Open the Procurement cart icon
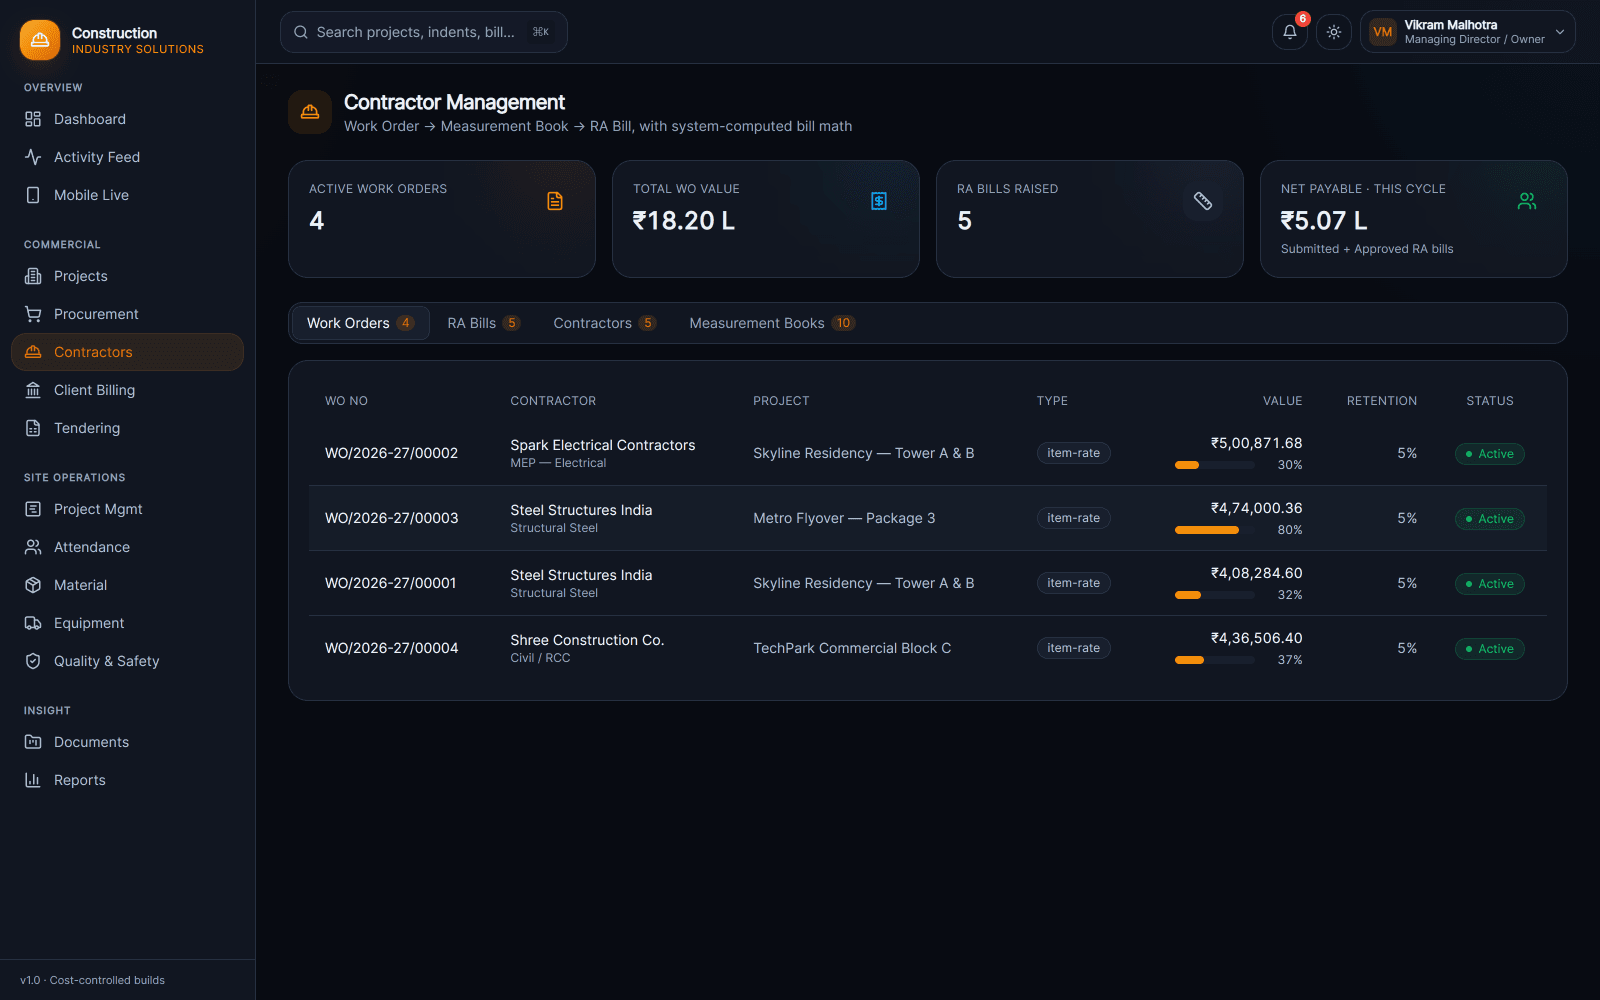This screenshot has width=1600, height=1000. click(33, 314)
